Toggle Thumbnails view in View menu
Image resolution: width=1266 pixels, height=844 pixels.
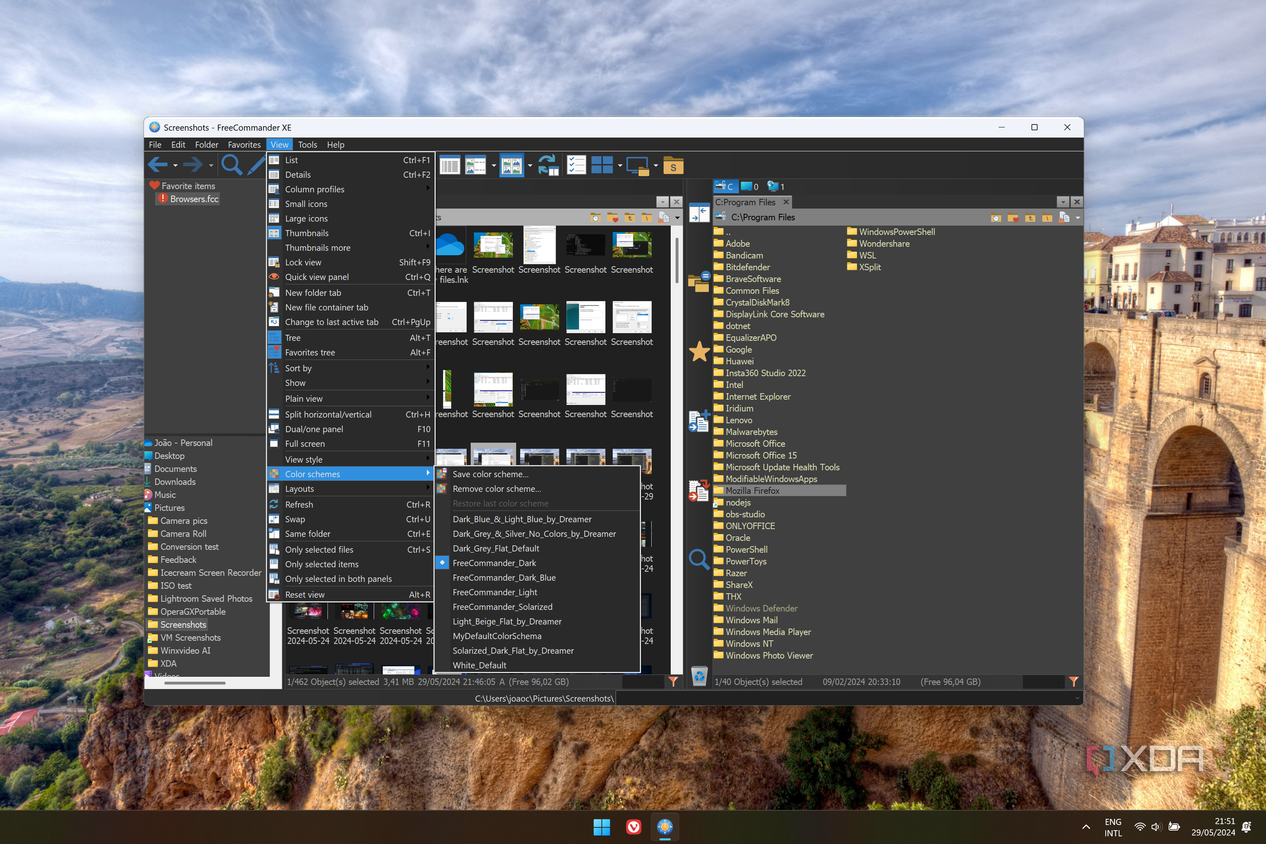pyautogui.click(x=350, y=233)
